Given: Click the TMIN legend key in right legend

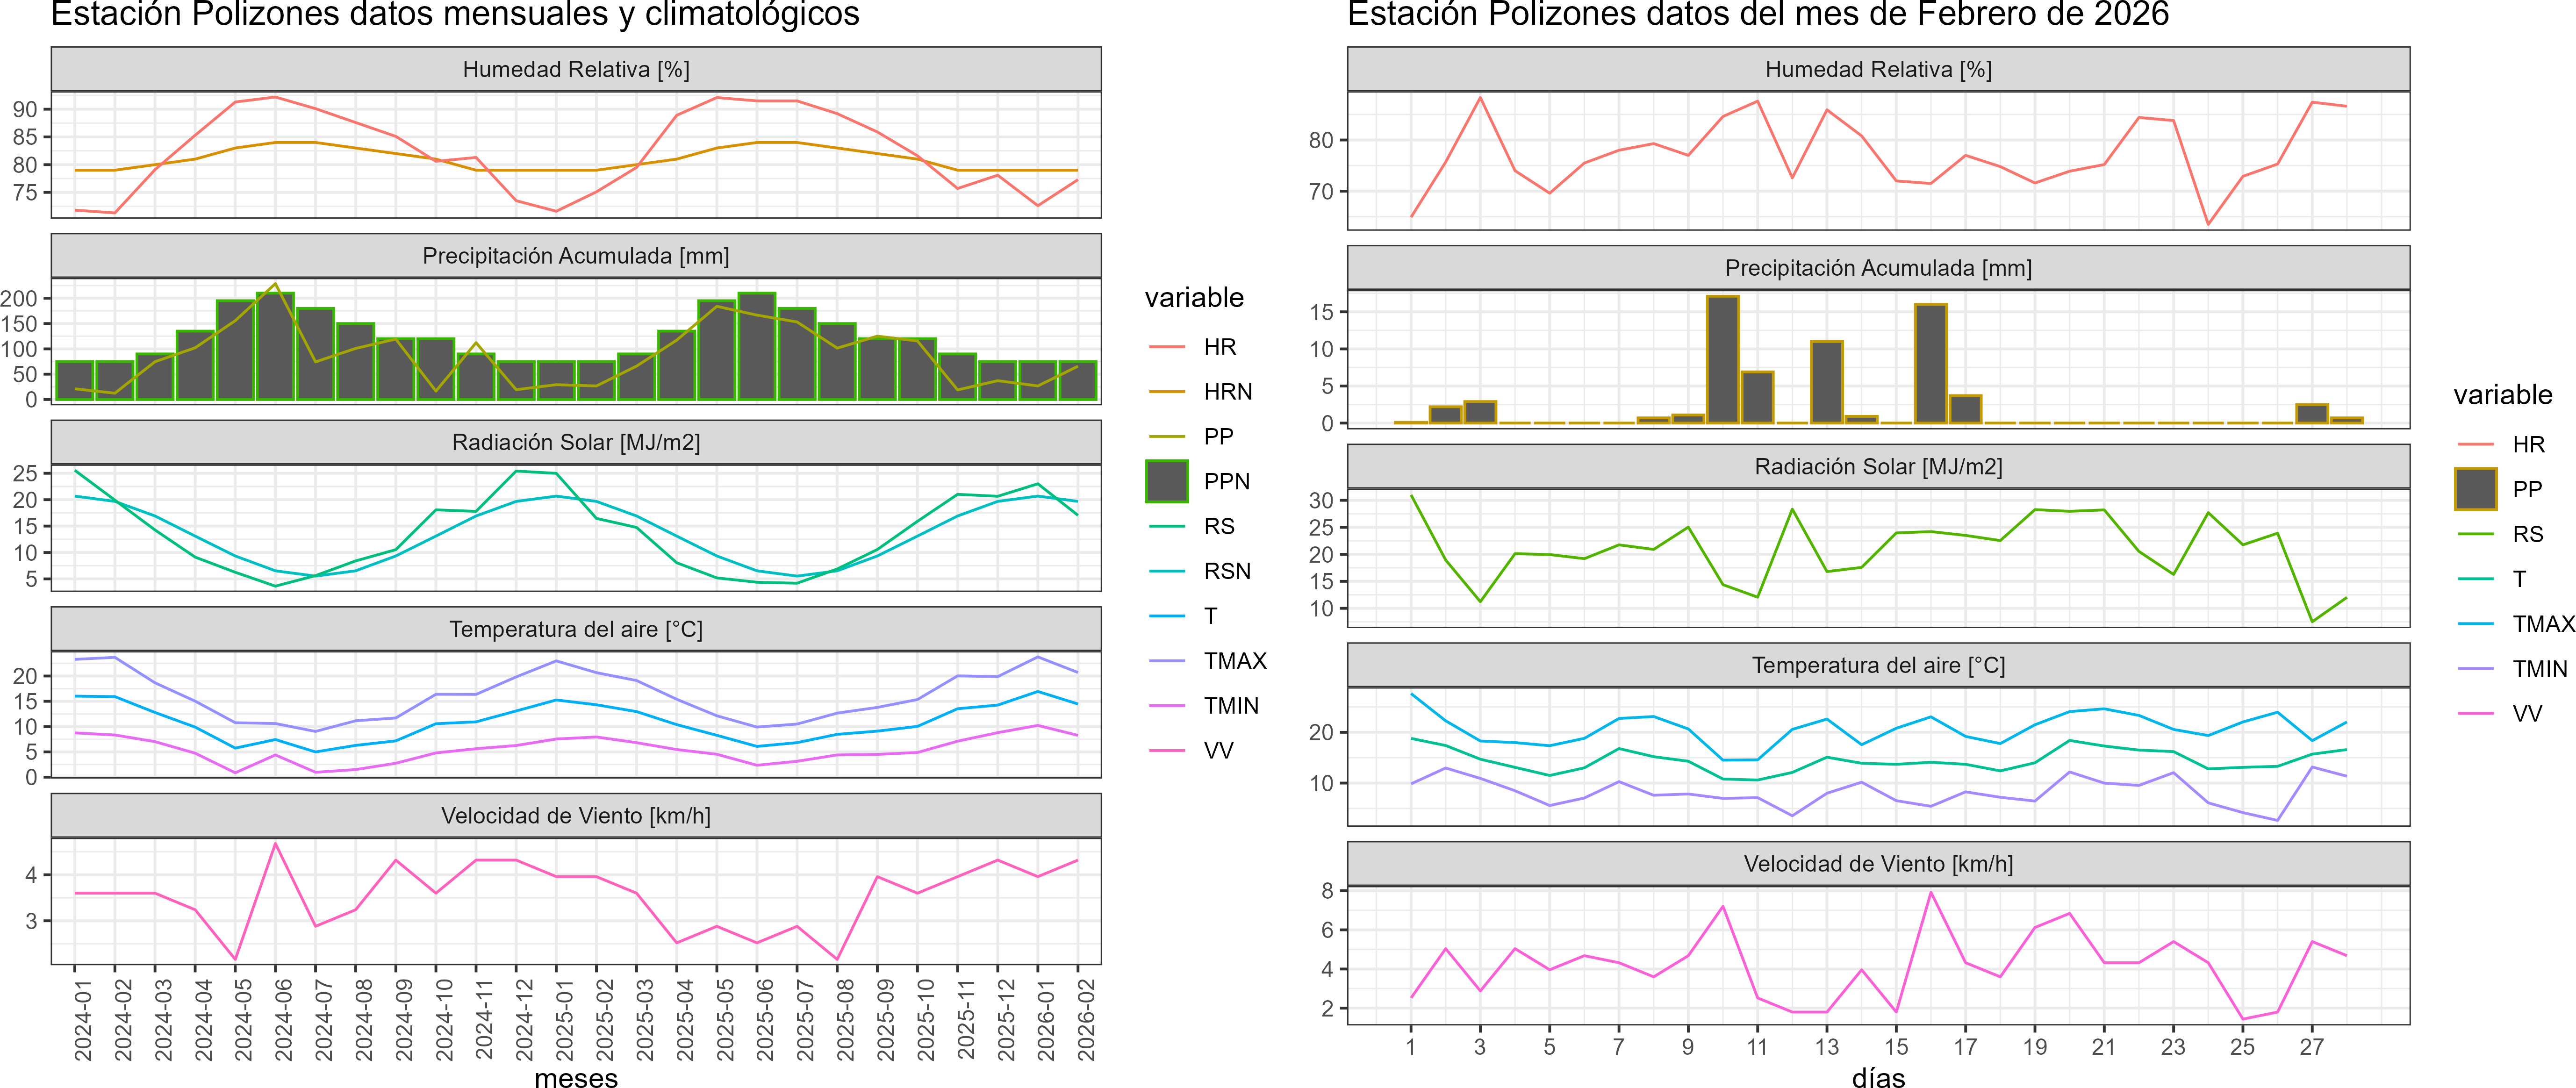Looking at the screenshot, I should [x=2475, y=669].
